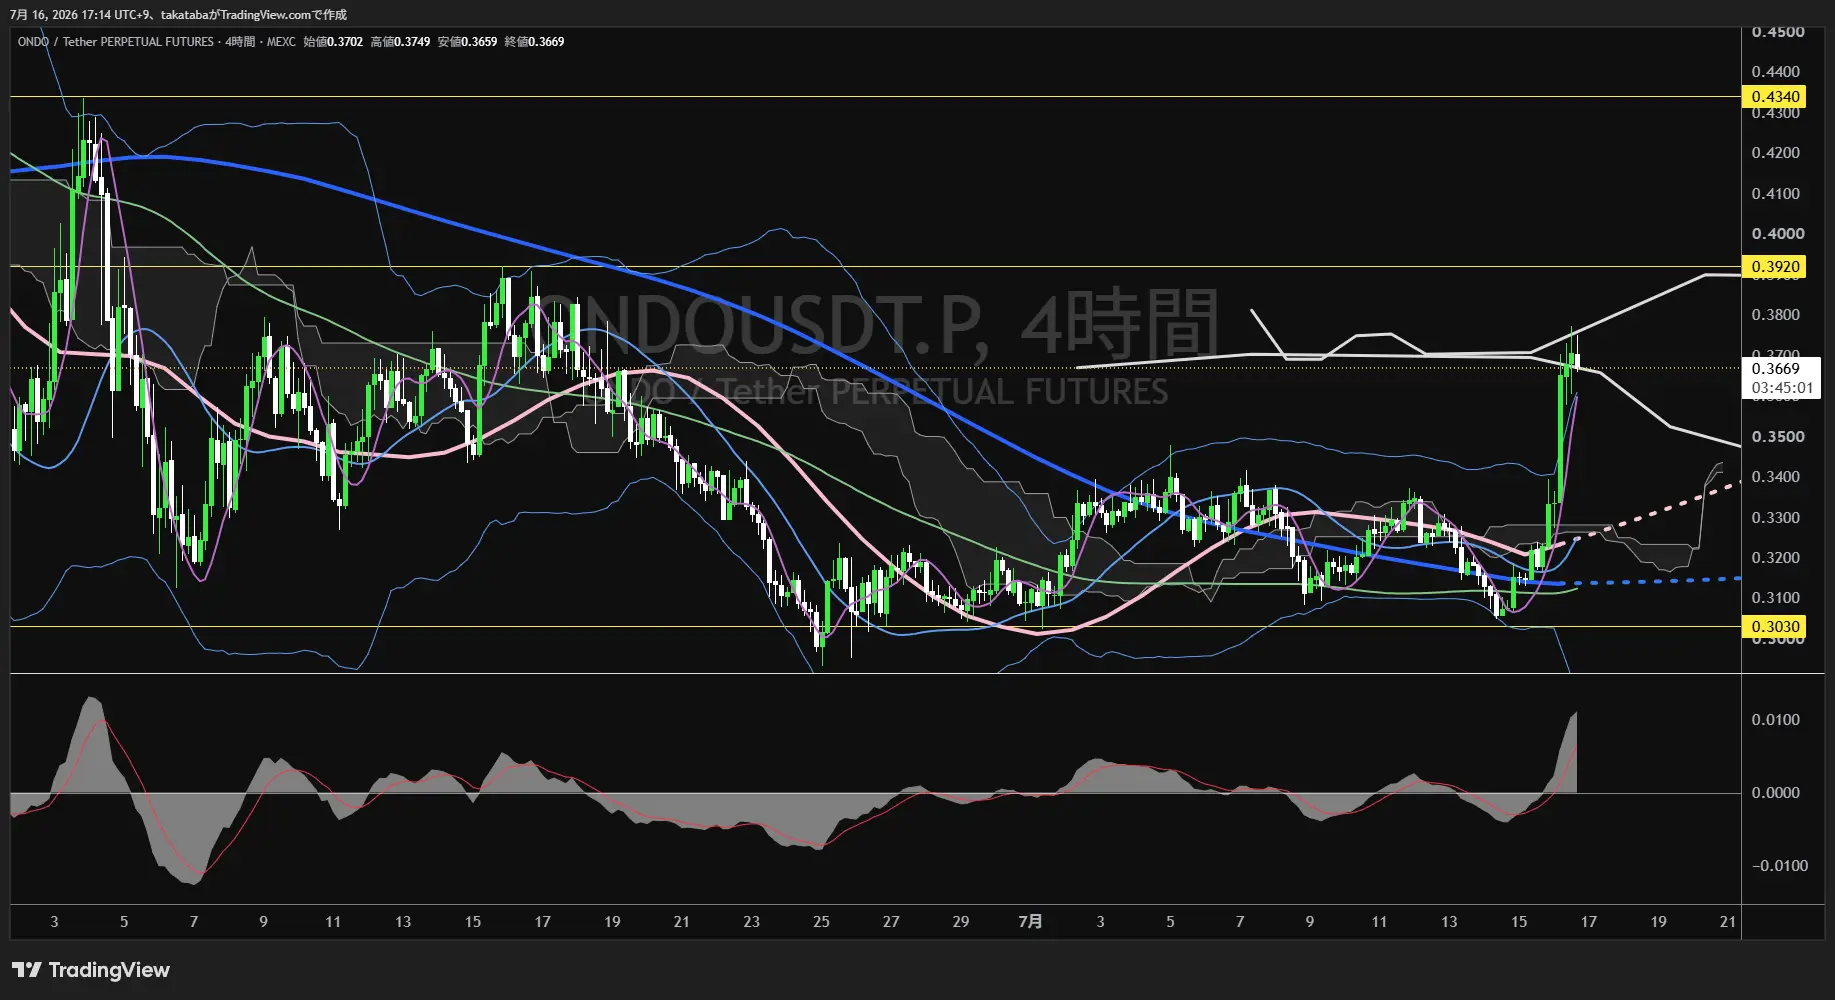1835x1000 pixels.
Task: Select the 0.3920 yellow price label
Action: click(1775, 267)
